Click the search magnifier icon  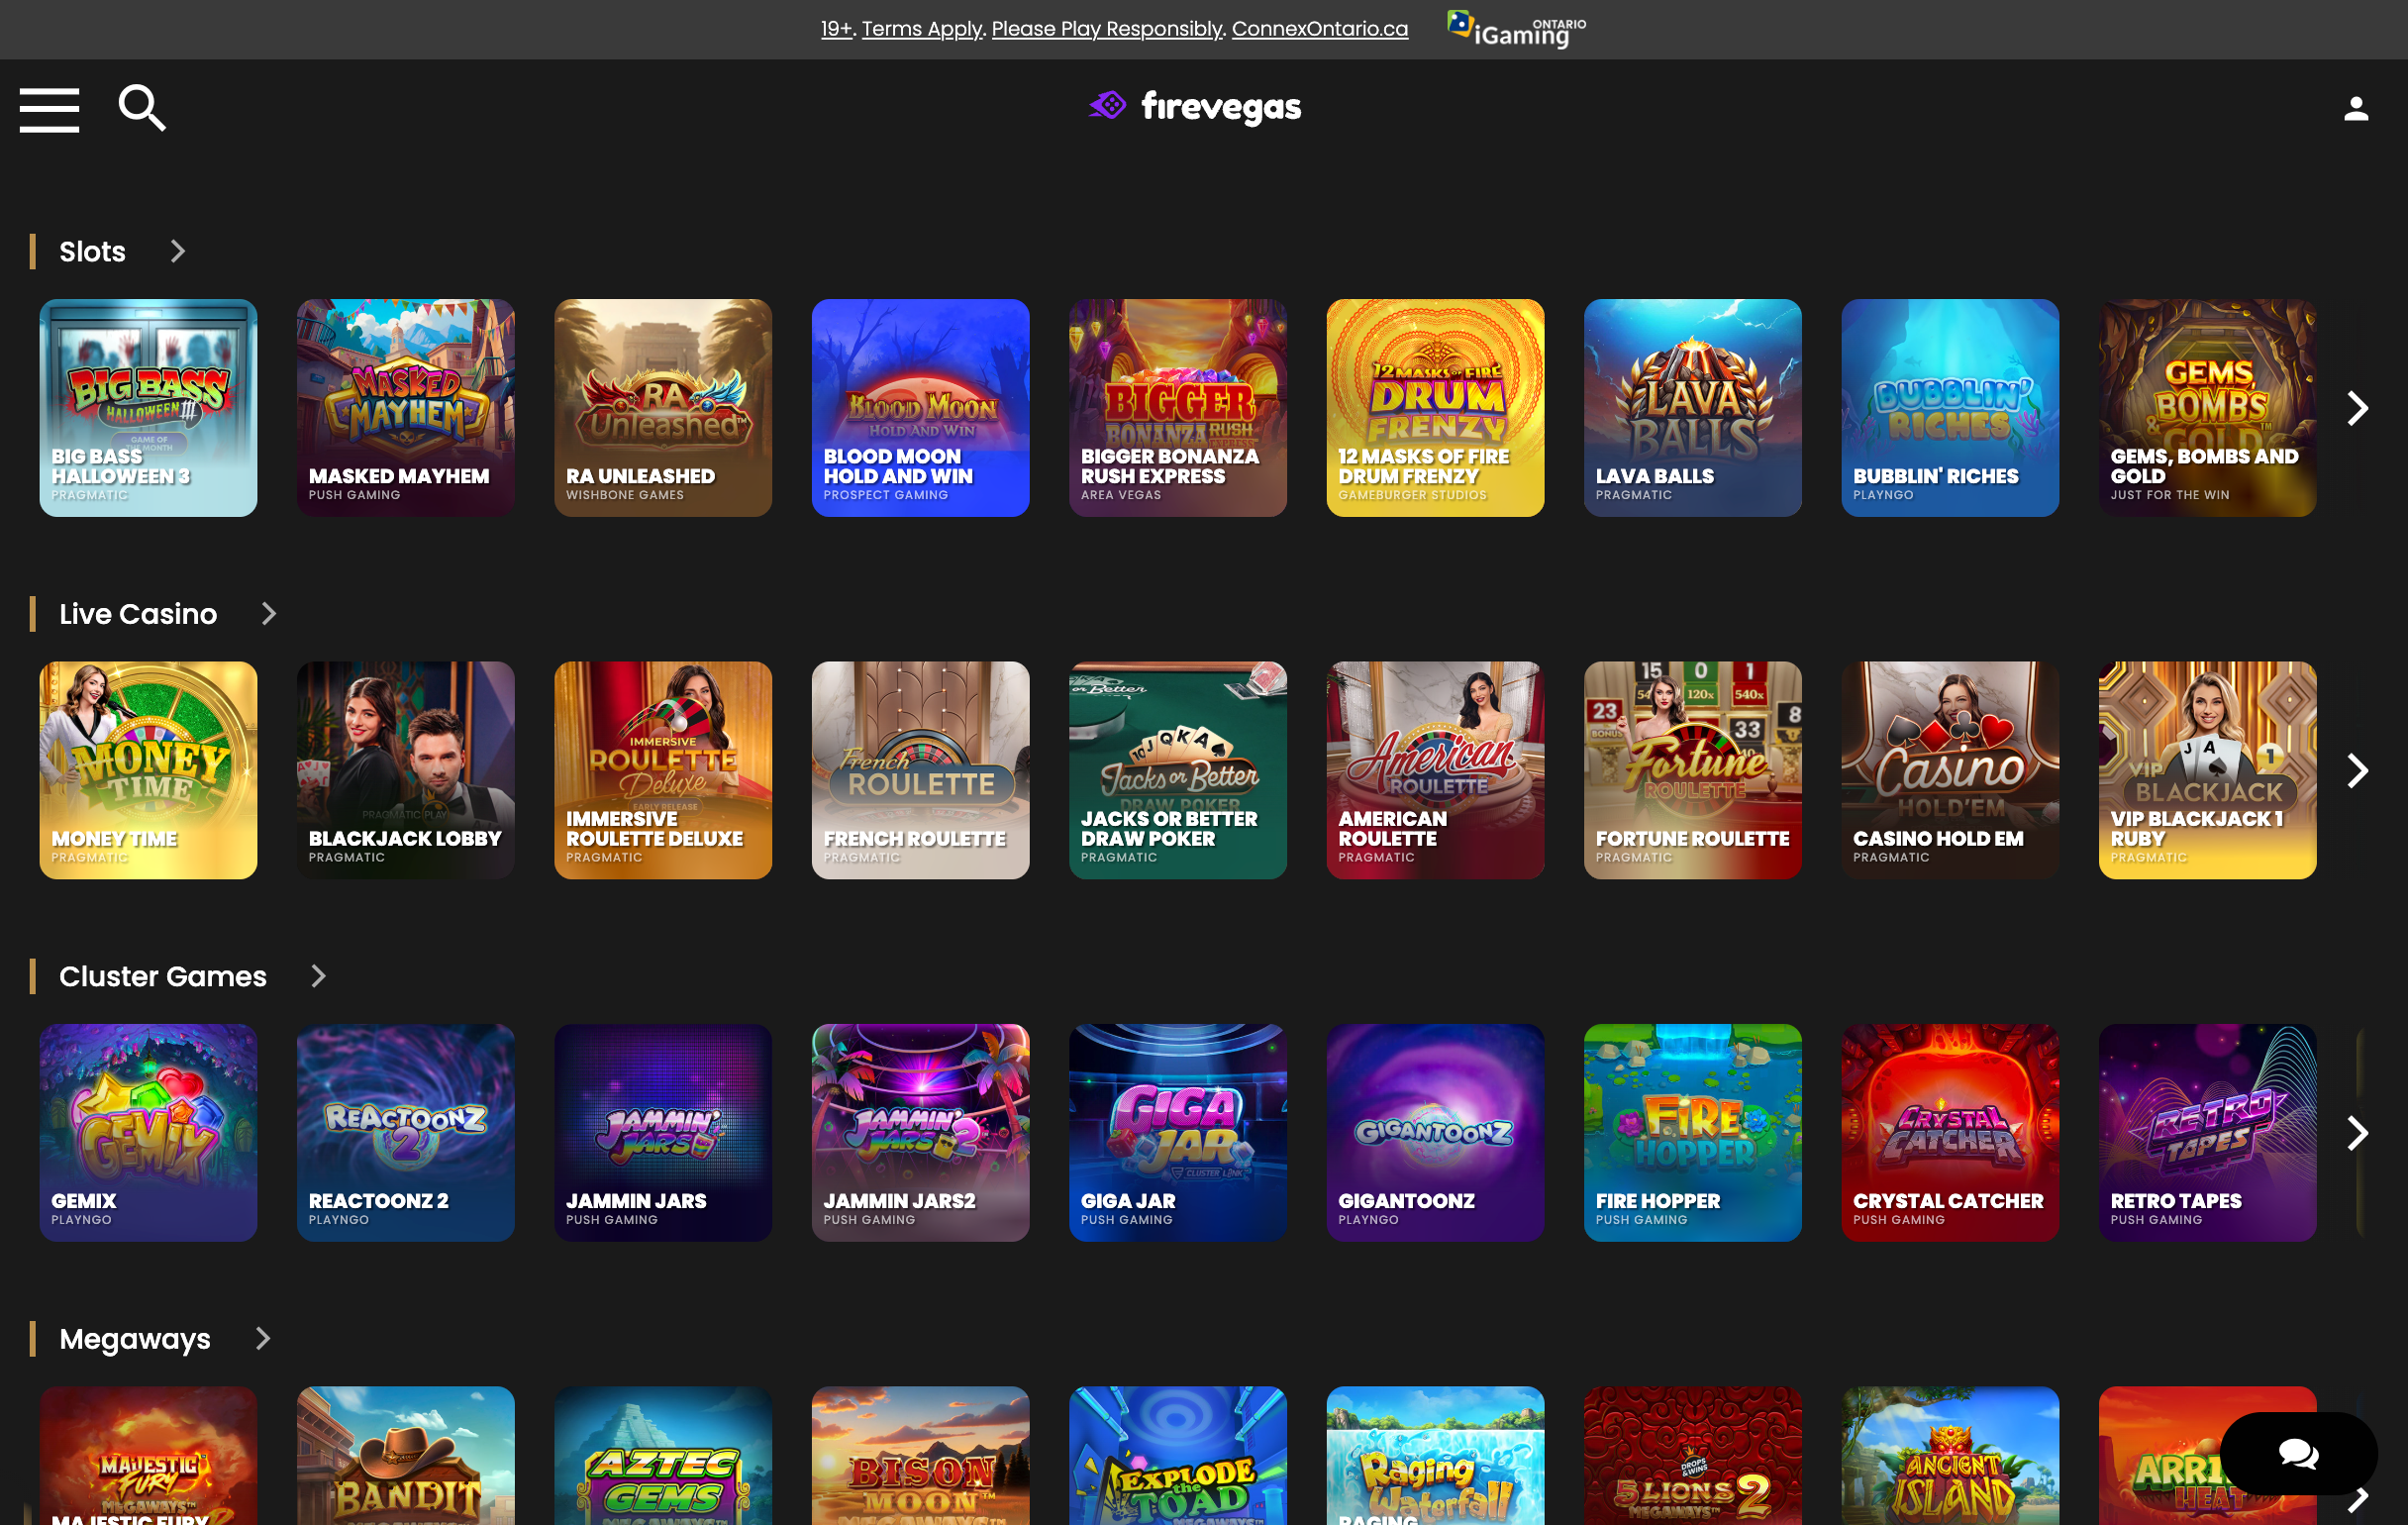[x=142, y=108]
